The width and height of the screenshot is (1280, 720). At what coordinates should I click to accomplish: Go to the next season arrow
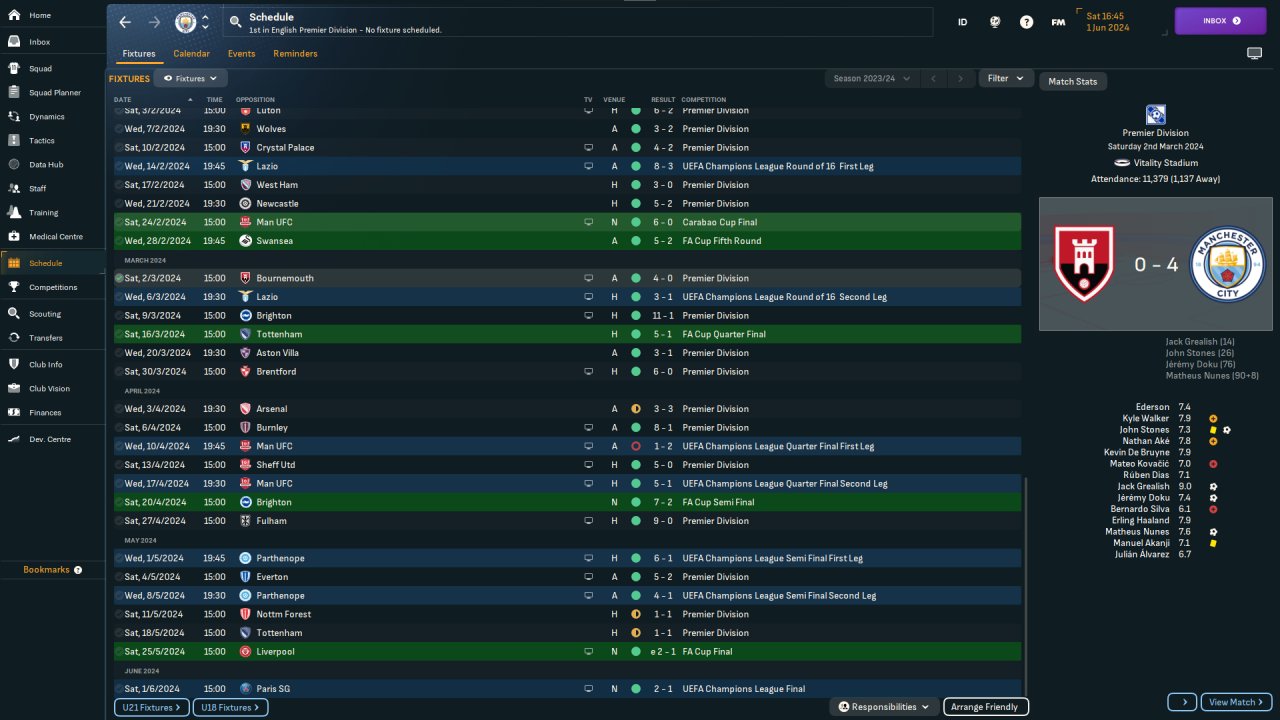[961, 78]
